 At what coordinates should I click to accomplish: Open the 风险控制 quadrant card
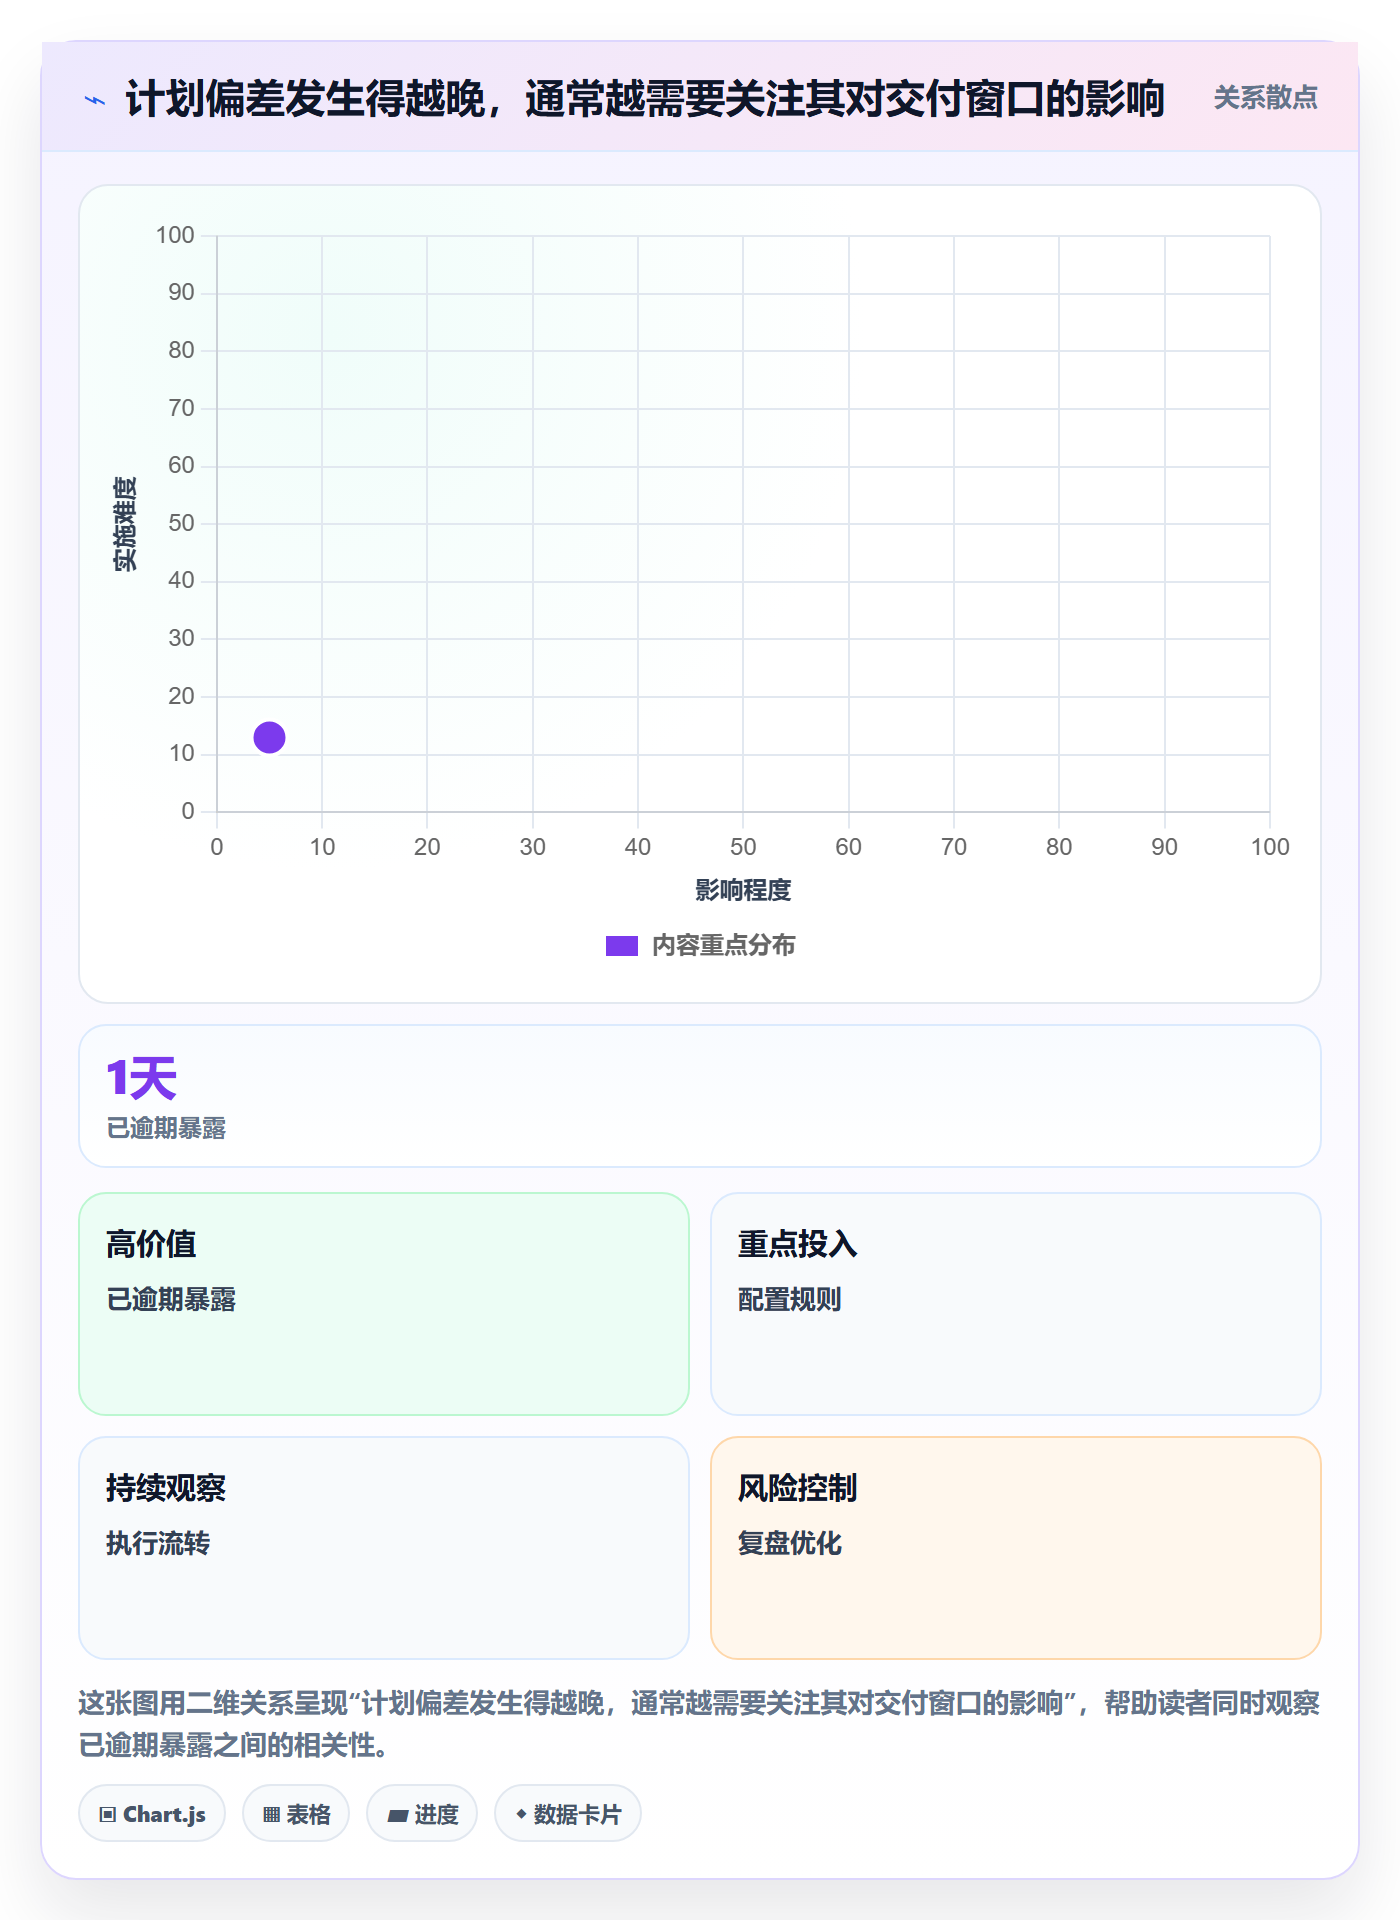click(x=1015, y=1547)
